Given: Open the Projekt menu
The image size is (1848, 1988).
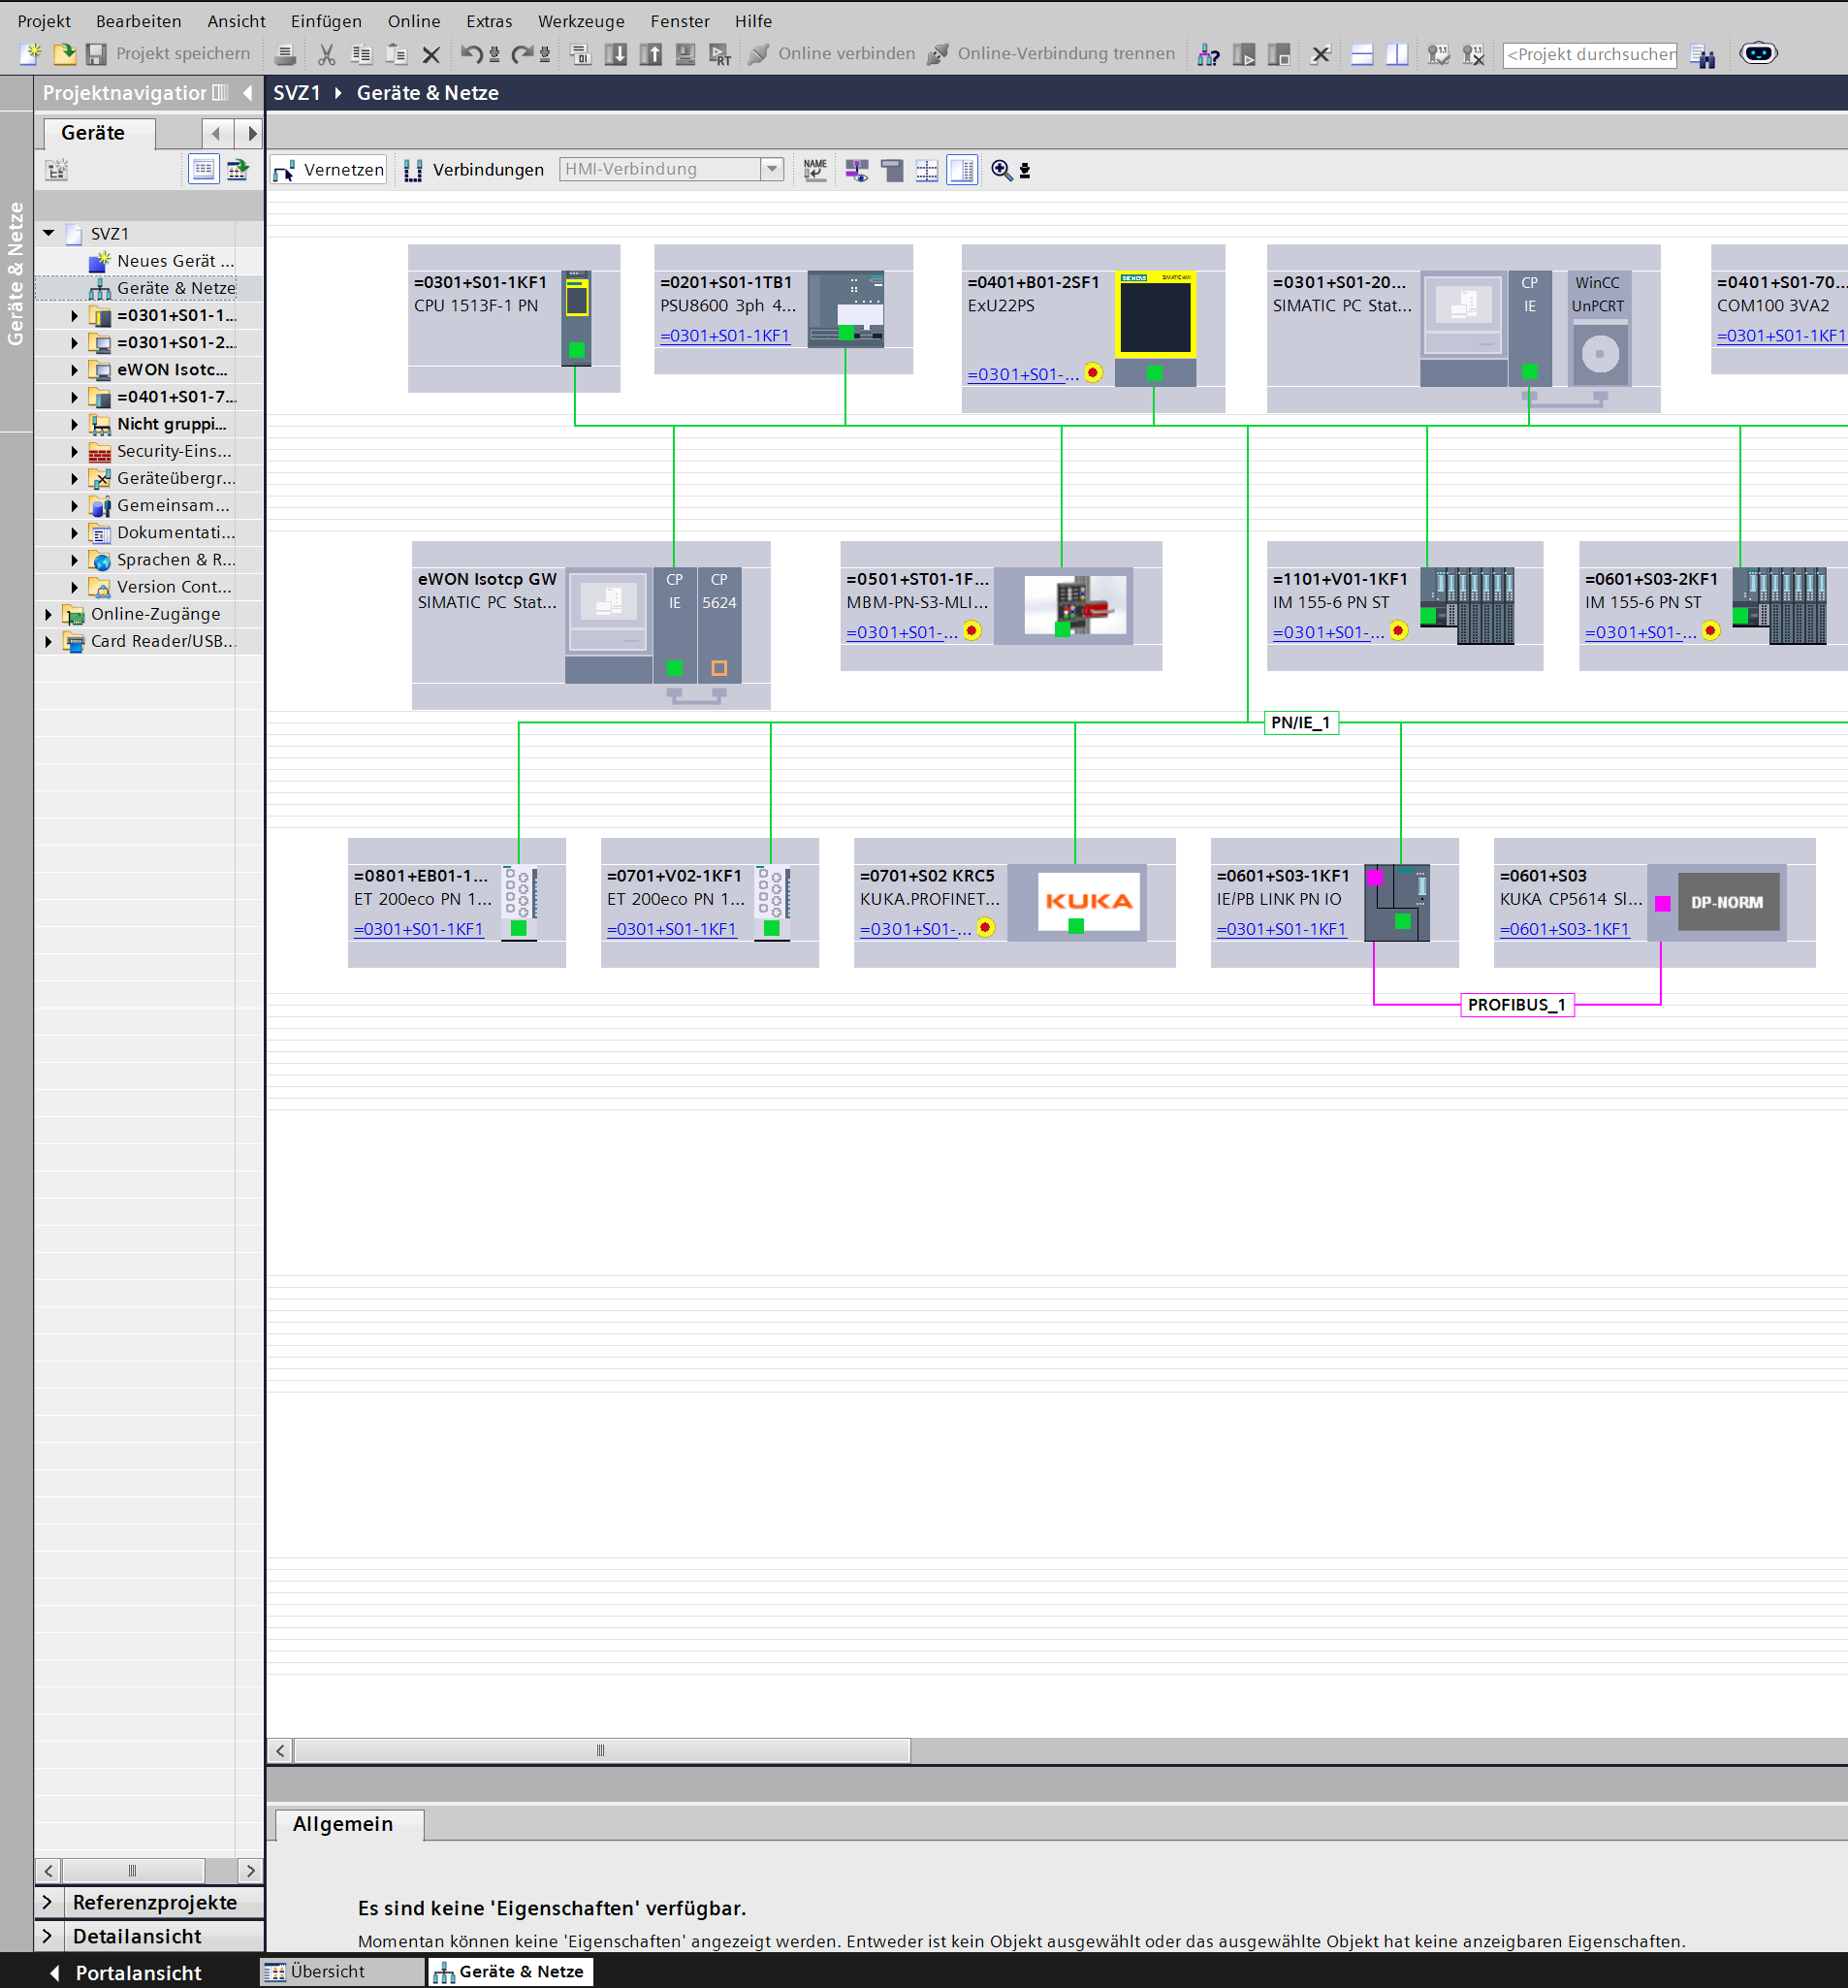Looking at the screenshot, I should 44,21.
